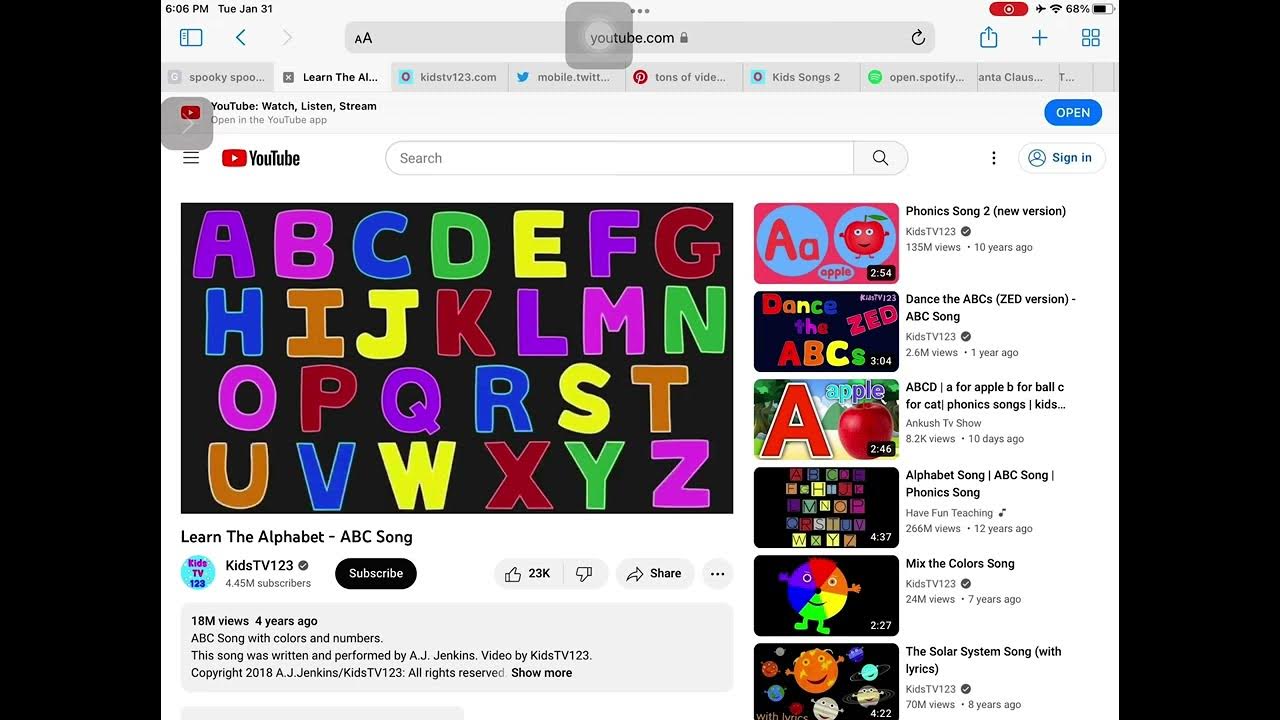Image resolution: width=1280 pixels, height=720 pixels.
Task: Click the search magnifier button
Action: (x=880, y=158)
